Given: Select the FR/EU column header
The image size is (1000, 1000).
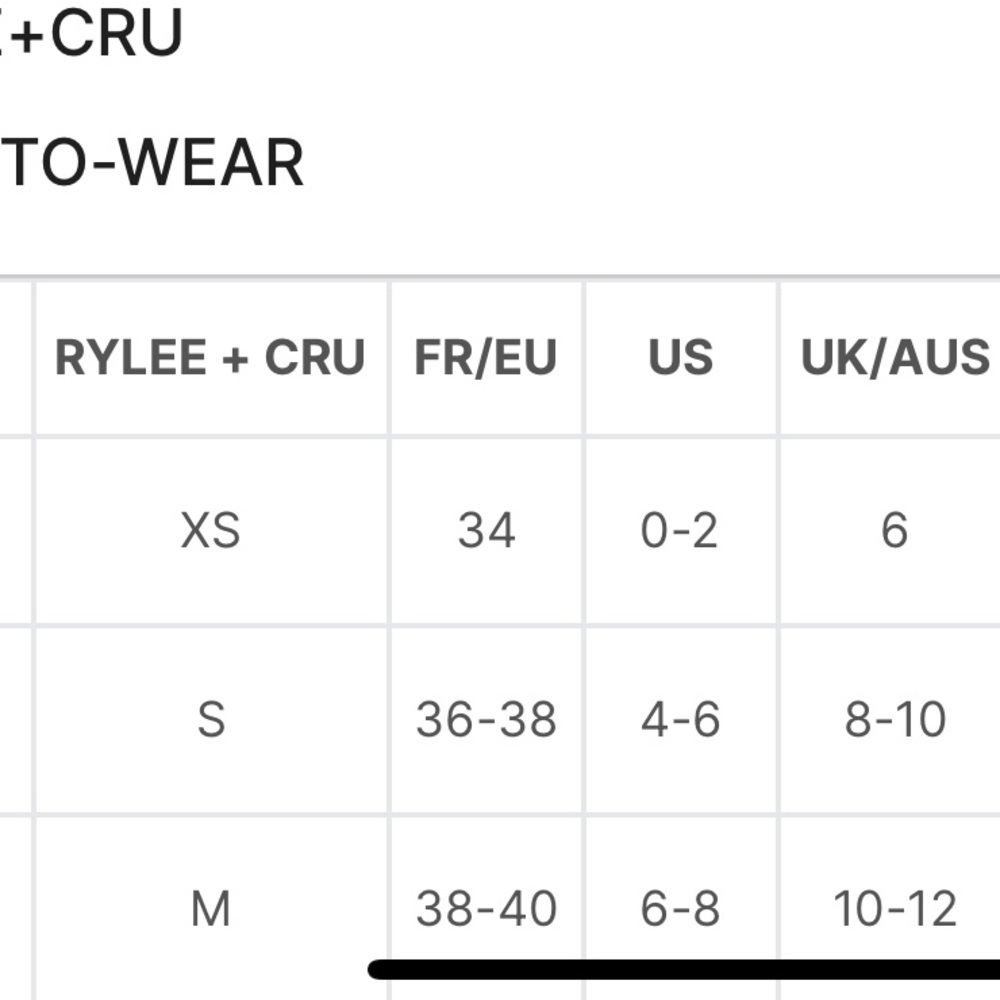Looking at the screenshot, I should pyautogui.click(x=486, y=358).
